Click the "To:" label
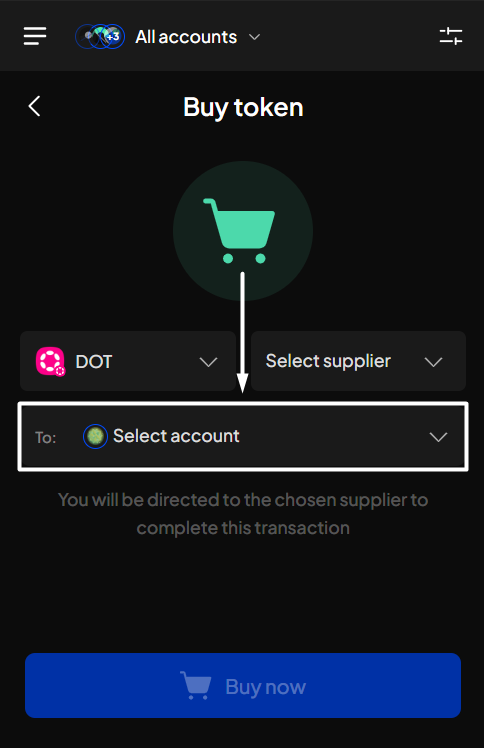 (46, 437)
